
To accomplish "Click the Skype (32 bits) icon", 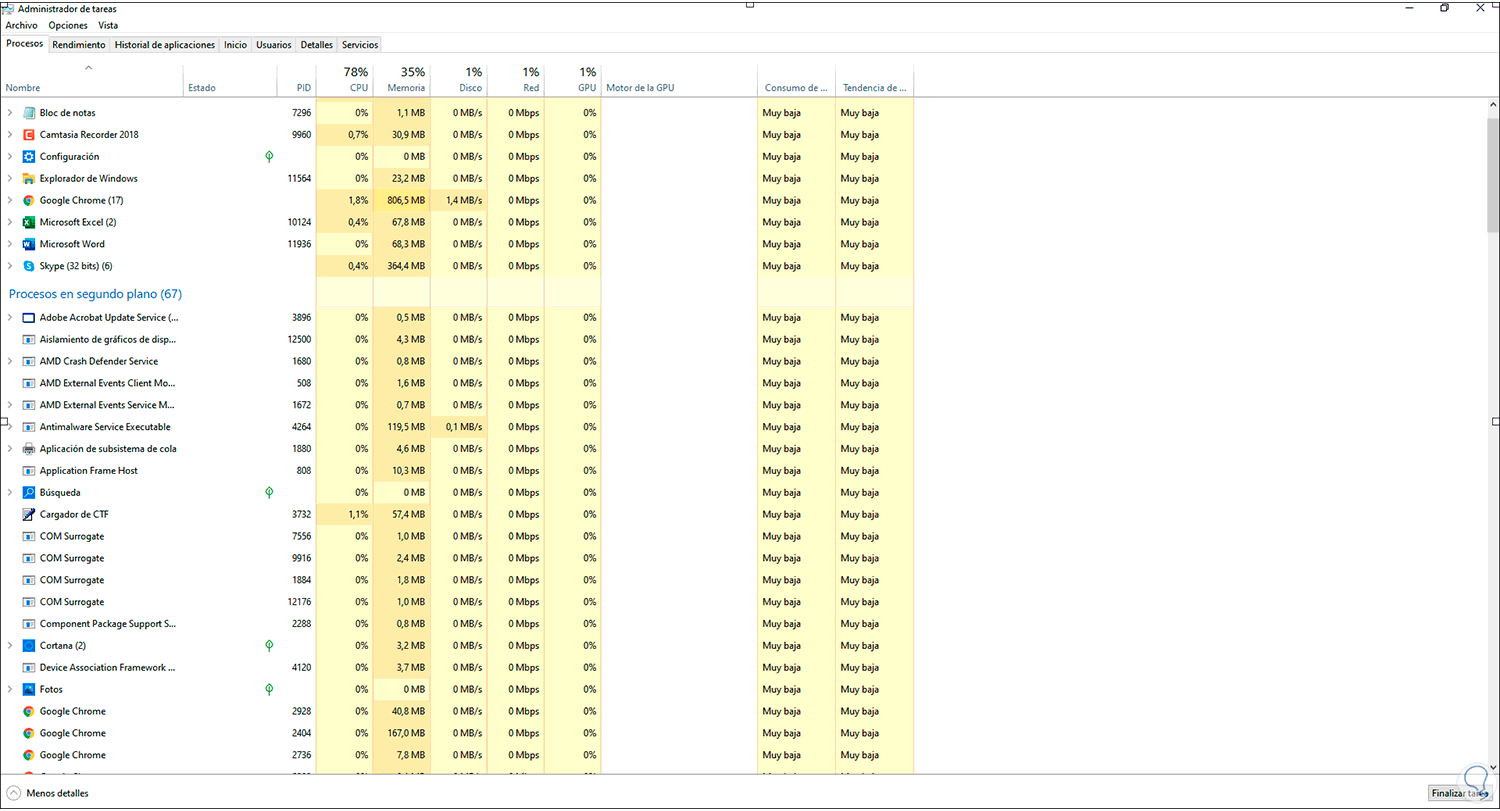I will (x=28, y=266).
